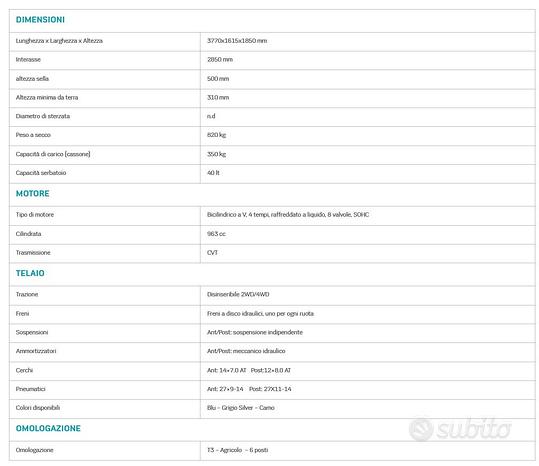Image resolution: width=539 pixels, height=466 pixels.
Task: Select the Pneumatici tire size value
Action: point(249,389)
